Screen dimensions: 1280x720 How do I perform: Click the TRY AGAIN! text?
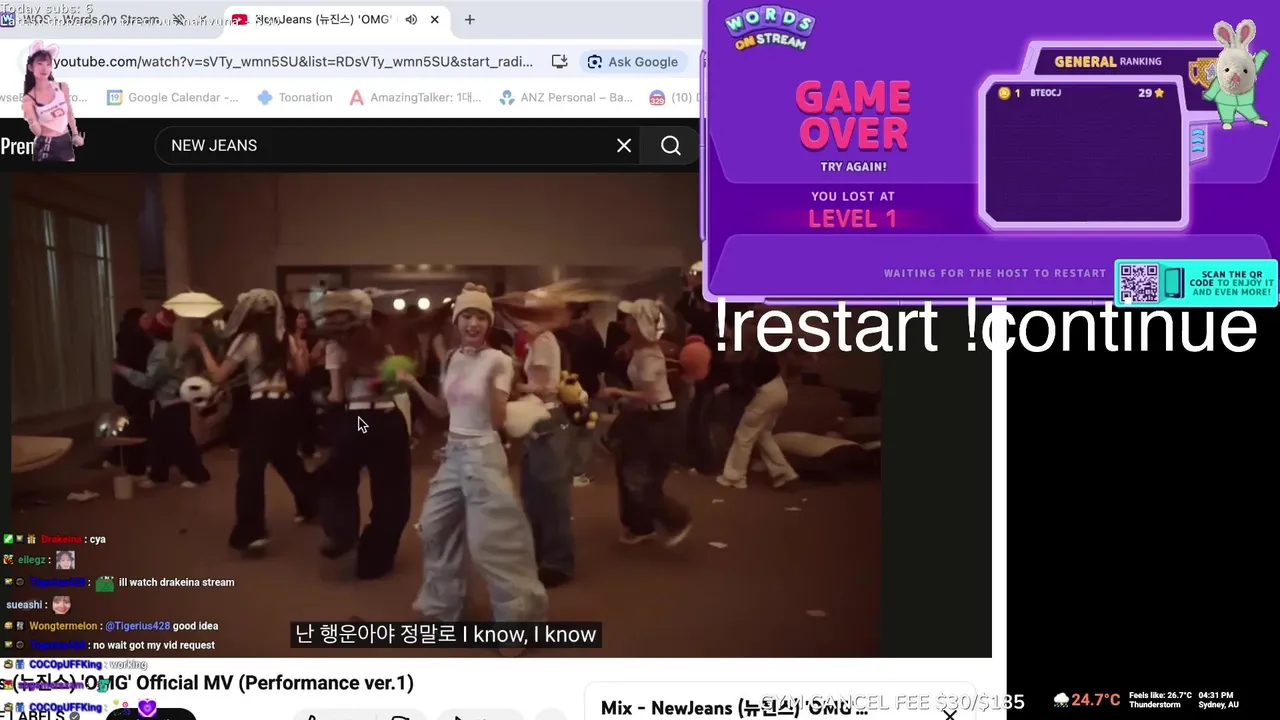(x=853, y=167)
